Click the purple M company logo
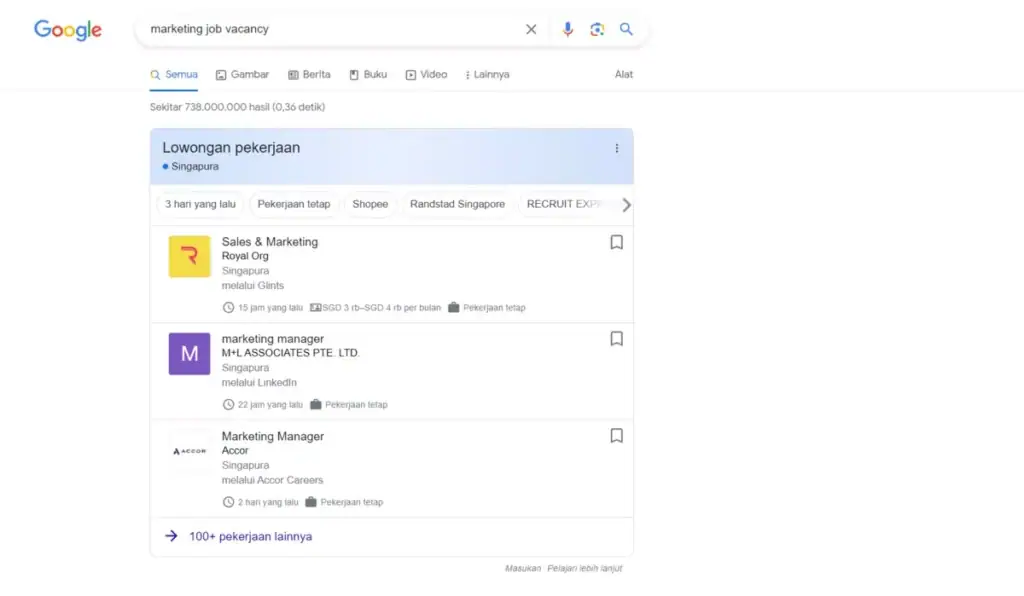1024x596 pixels. tap(189, 354)
